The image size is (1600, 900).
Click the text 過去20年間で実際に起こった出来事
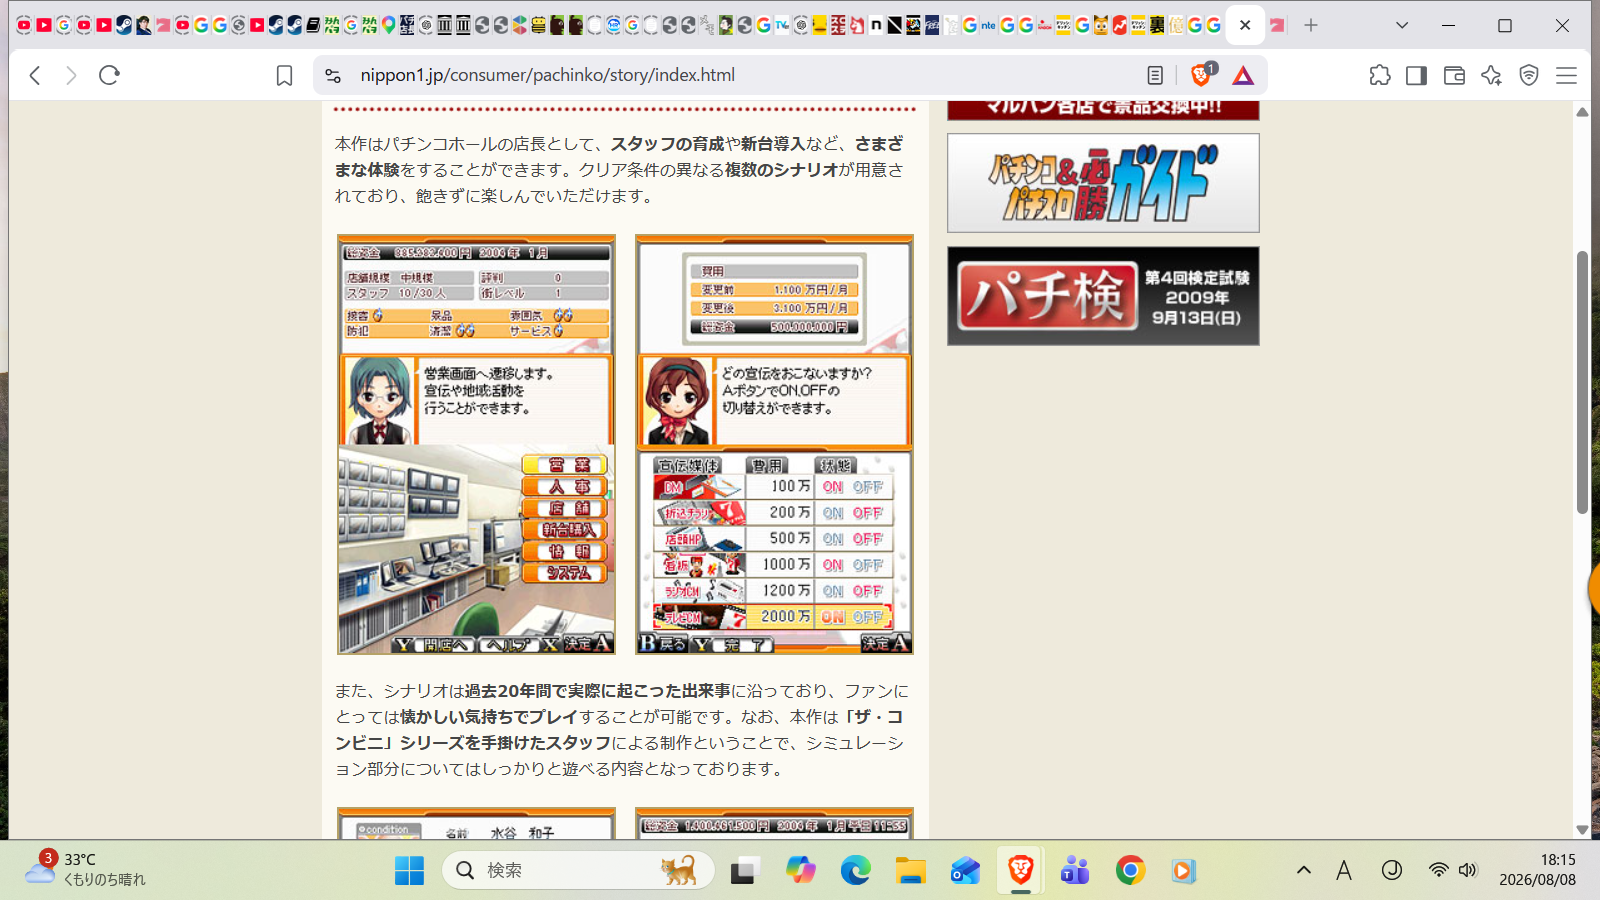[x=598, y=691]
